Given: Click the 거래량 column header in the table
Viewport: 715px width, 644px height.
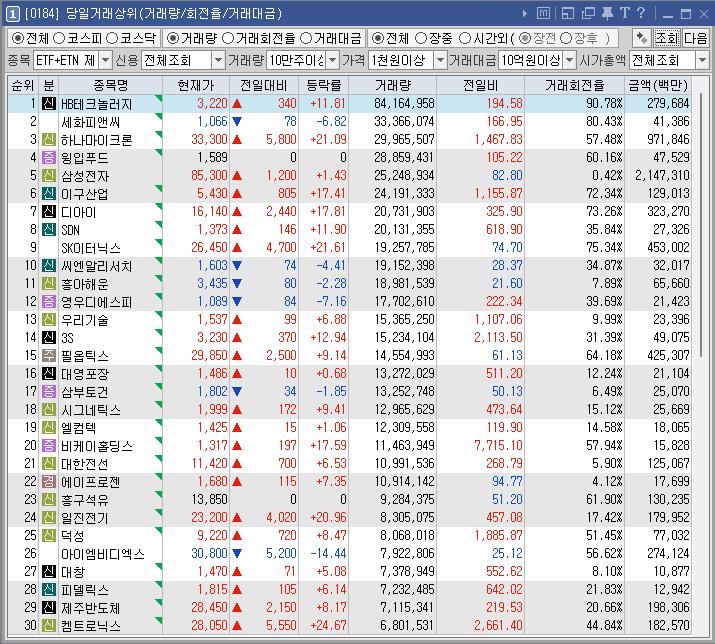Looking at the screenshot, I should 393,85.
